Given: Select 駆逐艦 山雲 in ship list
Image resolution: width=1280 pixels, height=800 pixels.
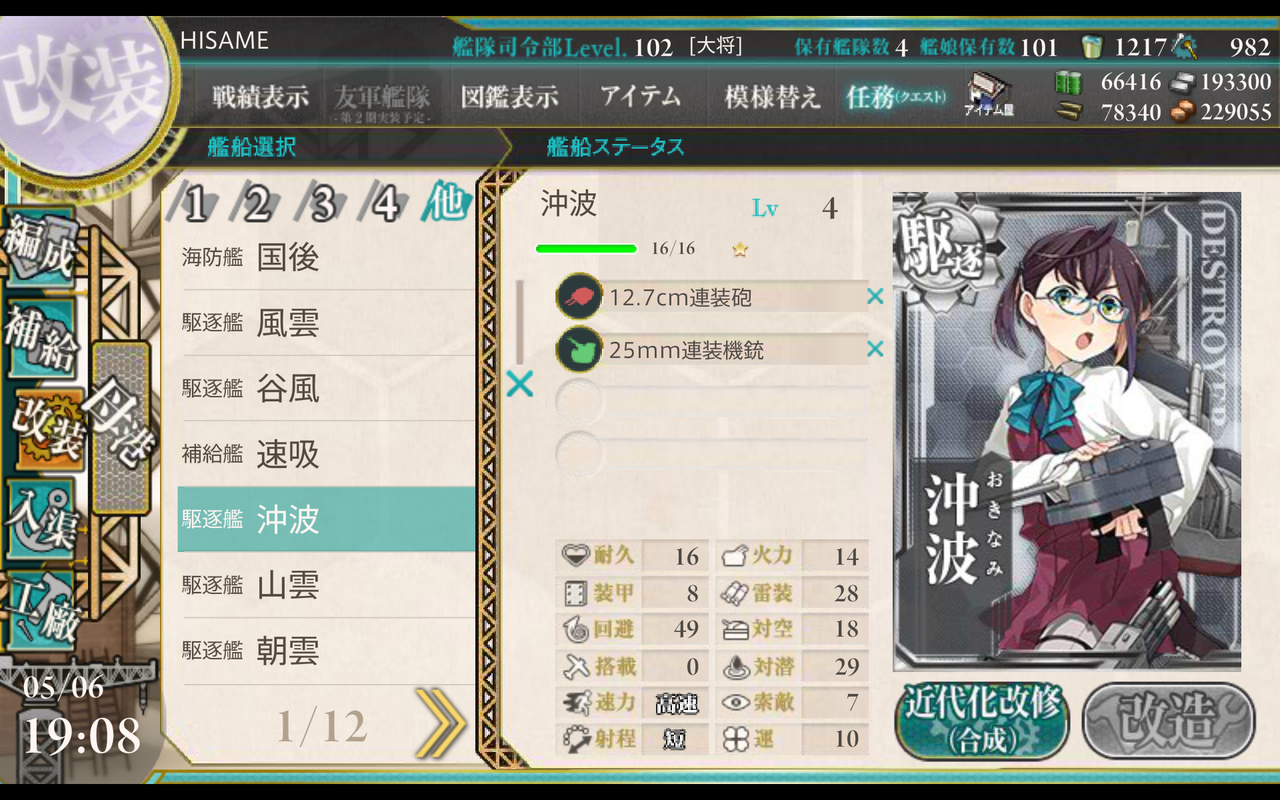Looking at the screenshot, I should [326, 586].
